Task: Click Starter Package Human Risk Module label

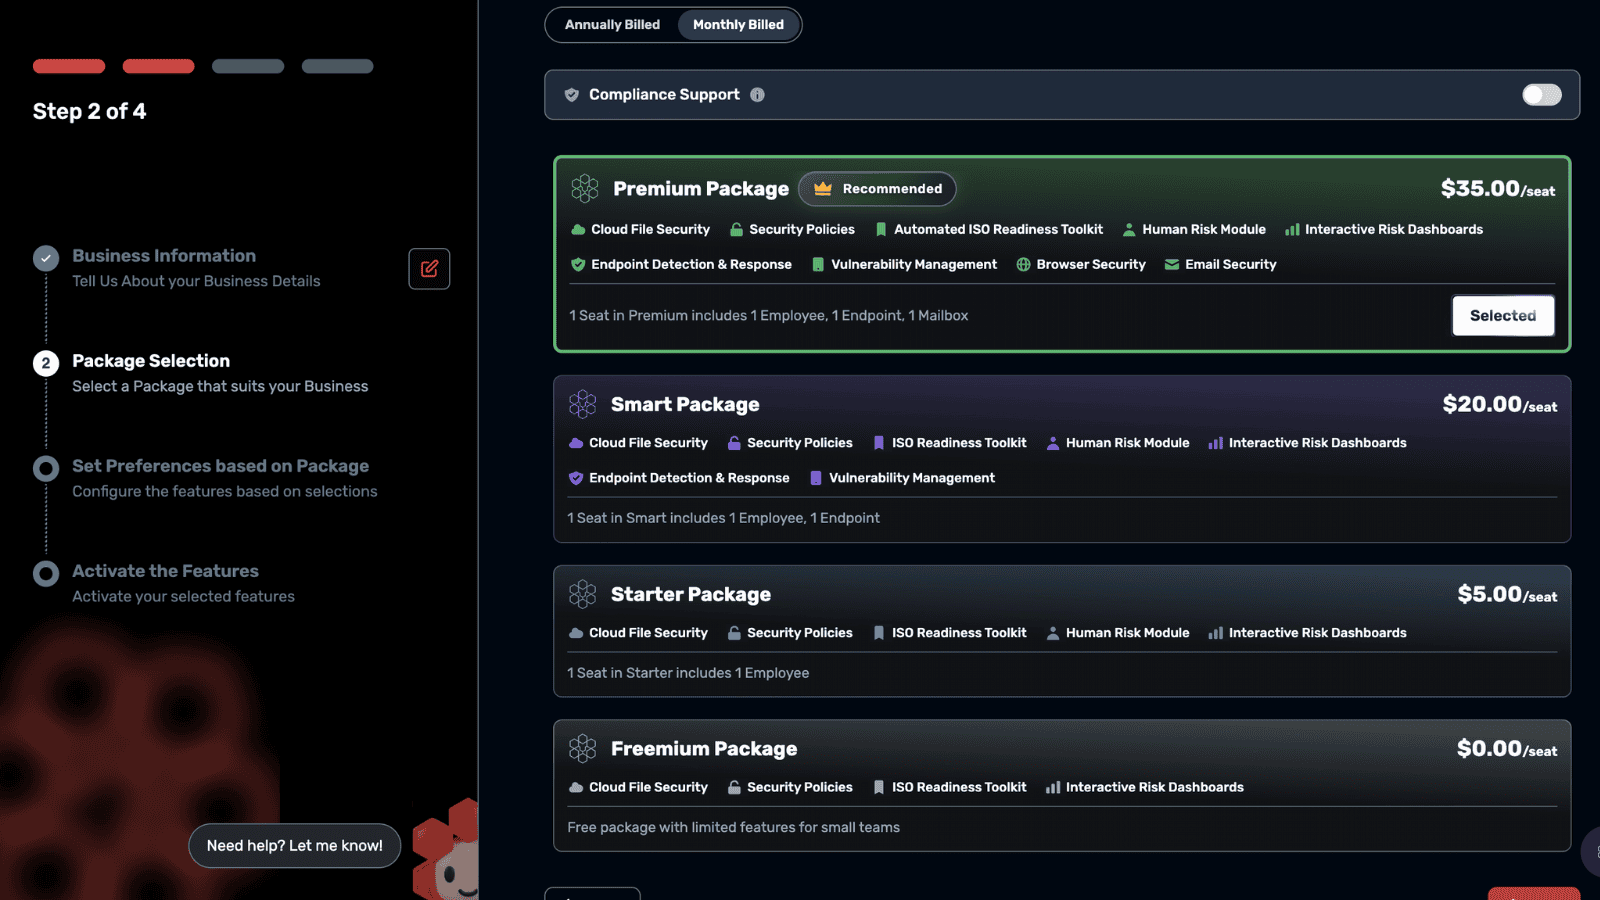Action: pyautogui.click(x=1128, y=633)
